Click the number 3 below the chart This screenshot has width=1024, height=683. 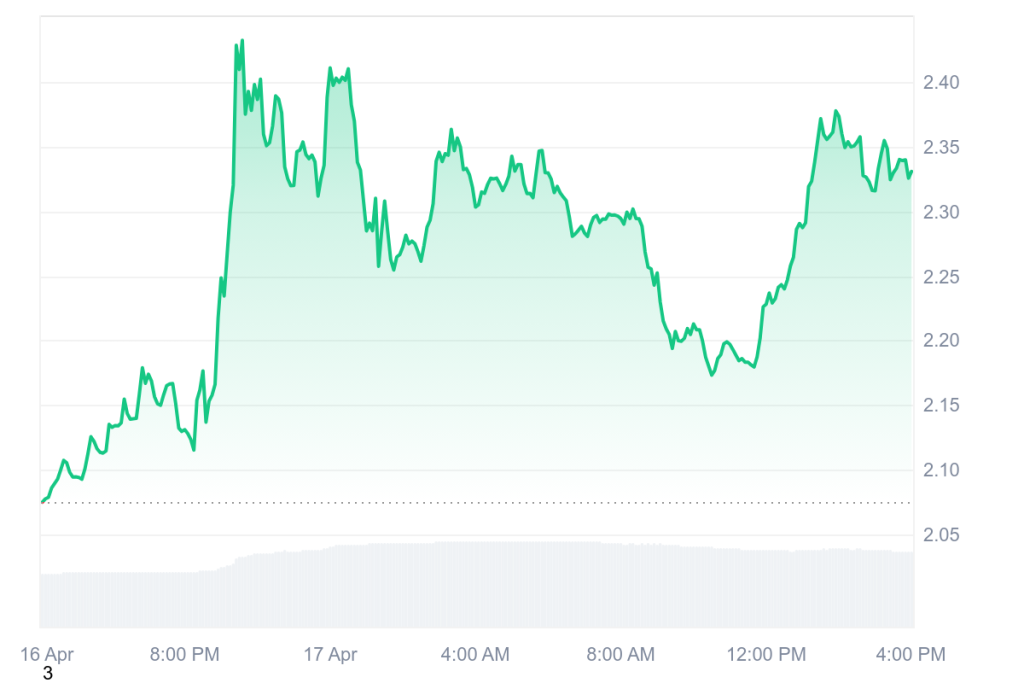47,674
